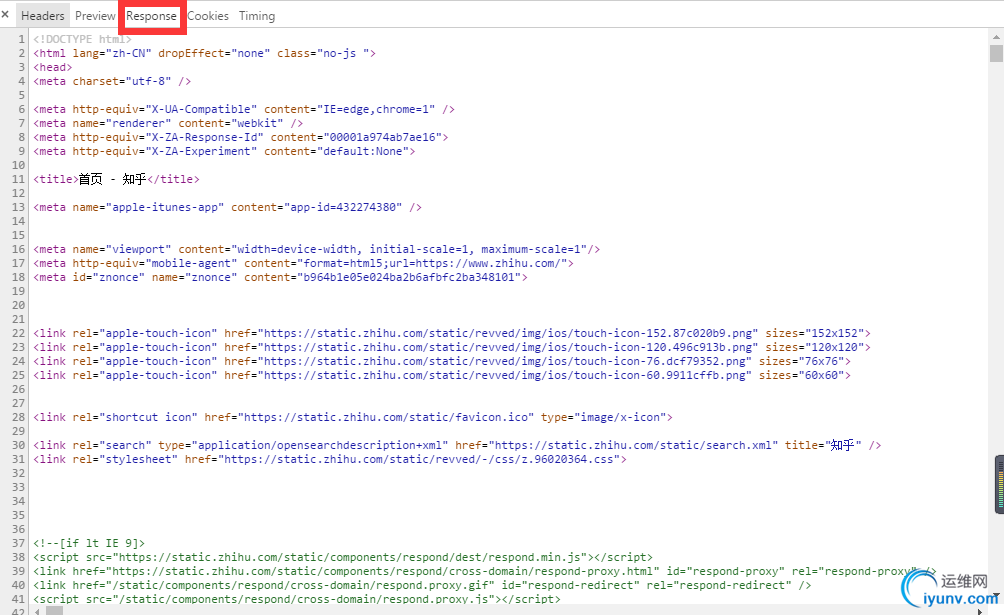Click the scroll-right arrow of horizontal scrollbar

pyautogui.click(x=980, y=611)
